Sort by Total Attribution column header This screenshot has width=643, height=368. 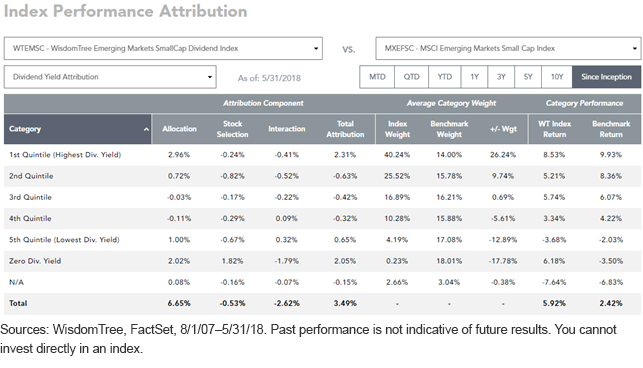pyautogui.click(x=345, y=129)
